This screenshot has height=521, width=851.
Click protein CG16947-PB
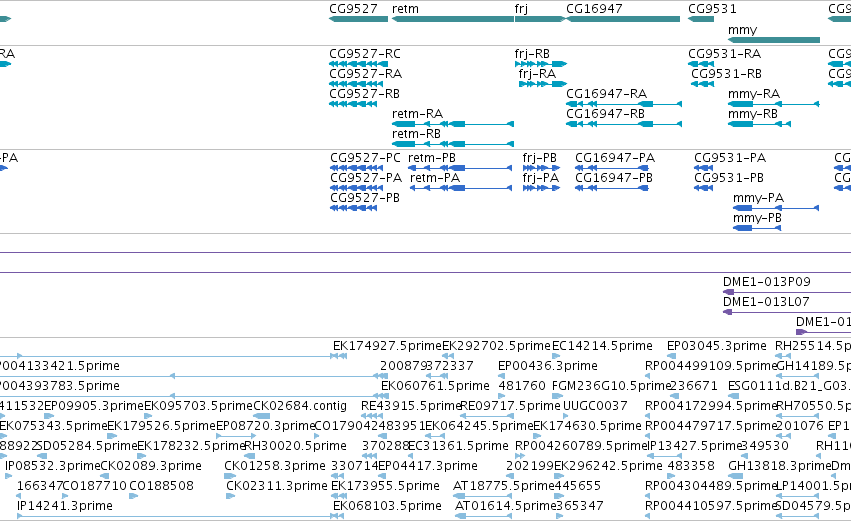point(612,188)
